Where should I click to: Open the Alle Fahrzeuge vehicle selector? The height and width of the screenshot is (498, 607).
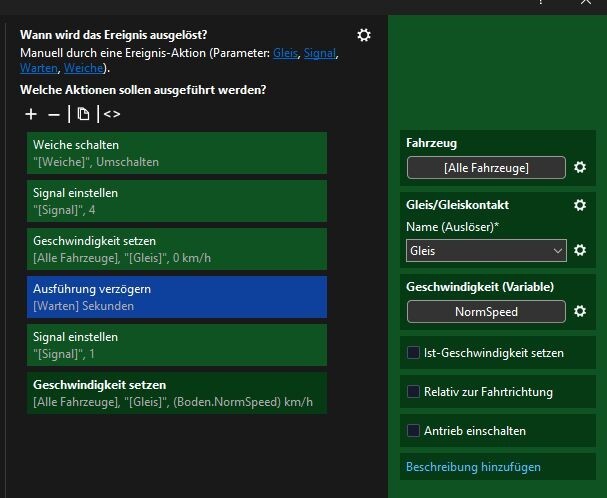point(486,168)
